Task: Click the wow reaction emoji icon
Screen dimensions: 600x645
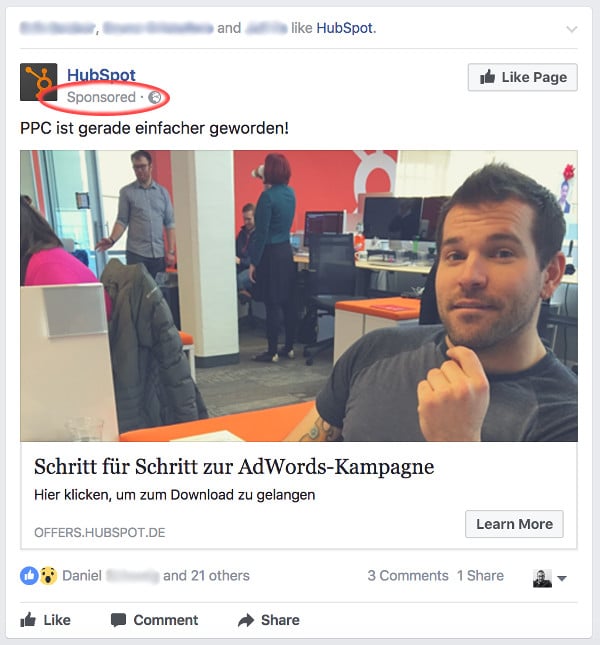Action: (x=48, y=575)
